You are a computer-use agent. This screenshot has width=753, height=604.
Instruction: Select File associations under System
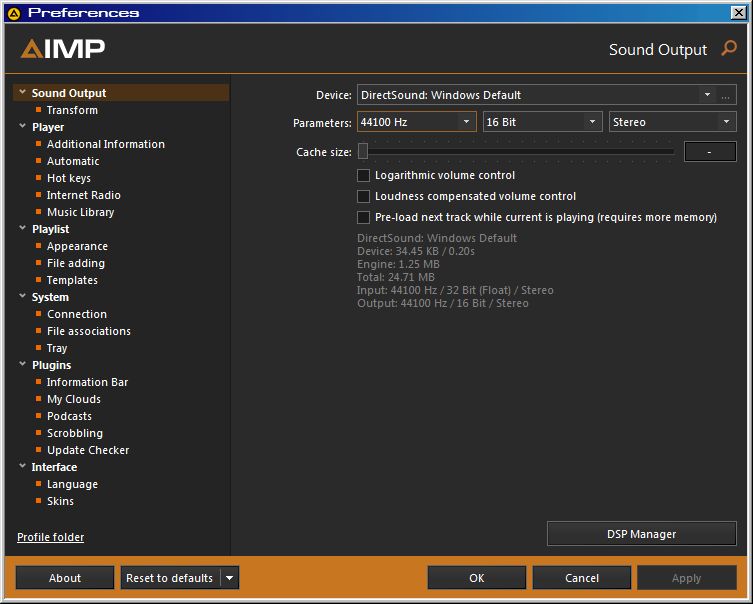[89, 331]
